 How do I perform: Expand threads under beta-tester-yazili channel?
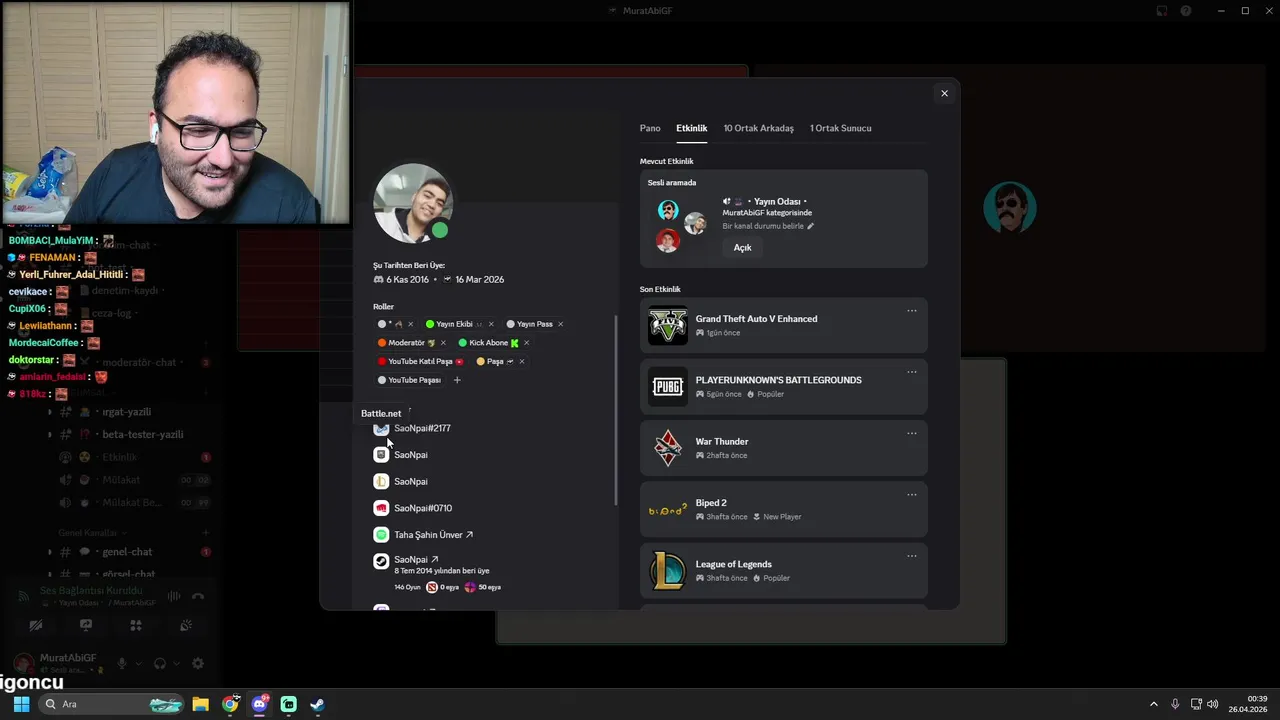50,435
